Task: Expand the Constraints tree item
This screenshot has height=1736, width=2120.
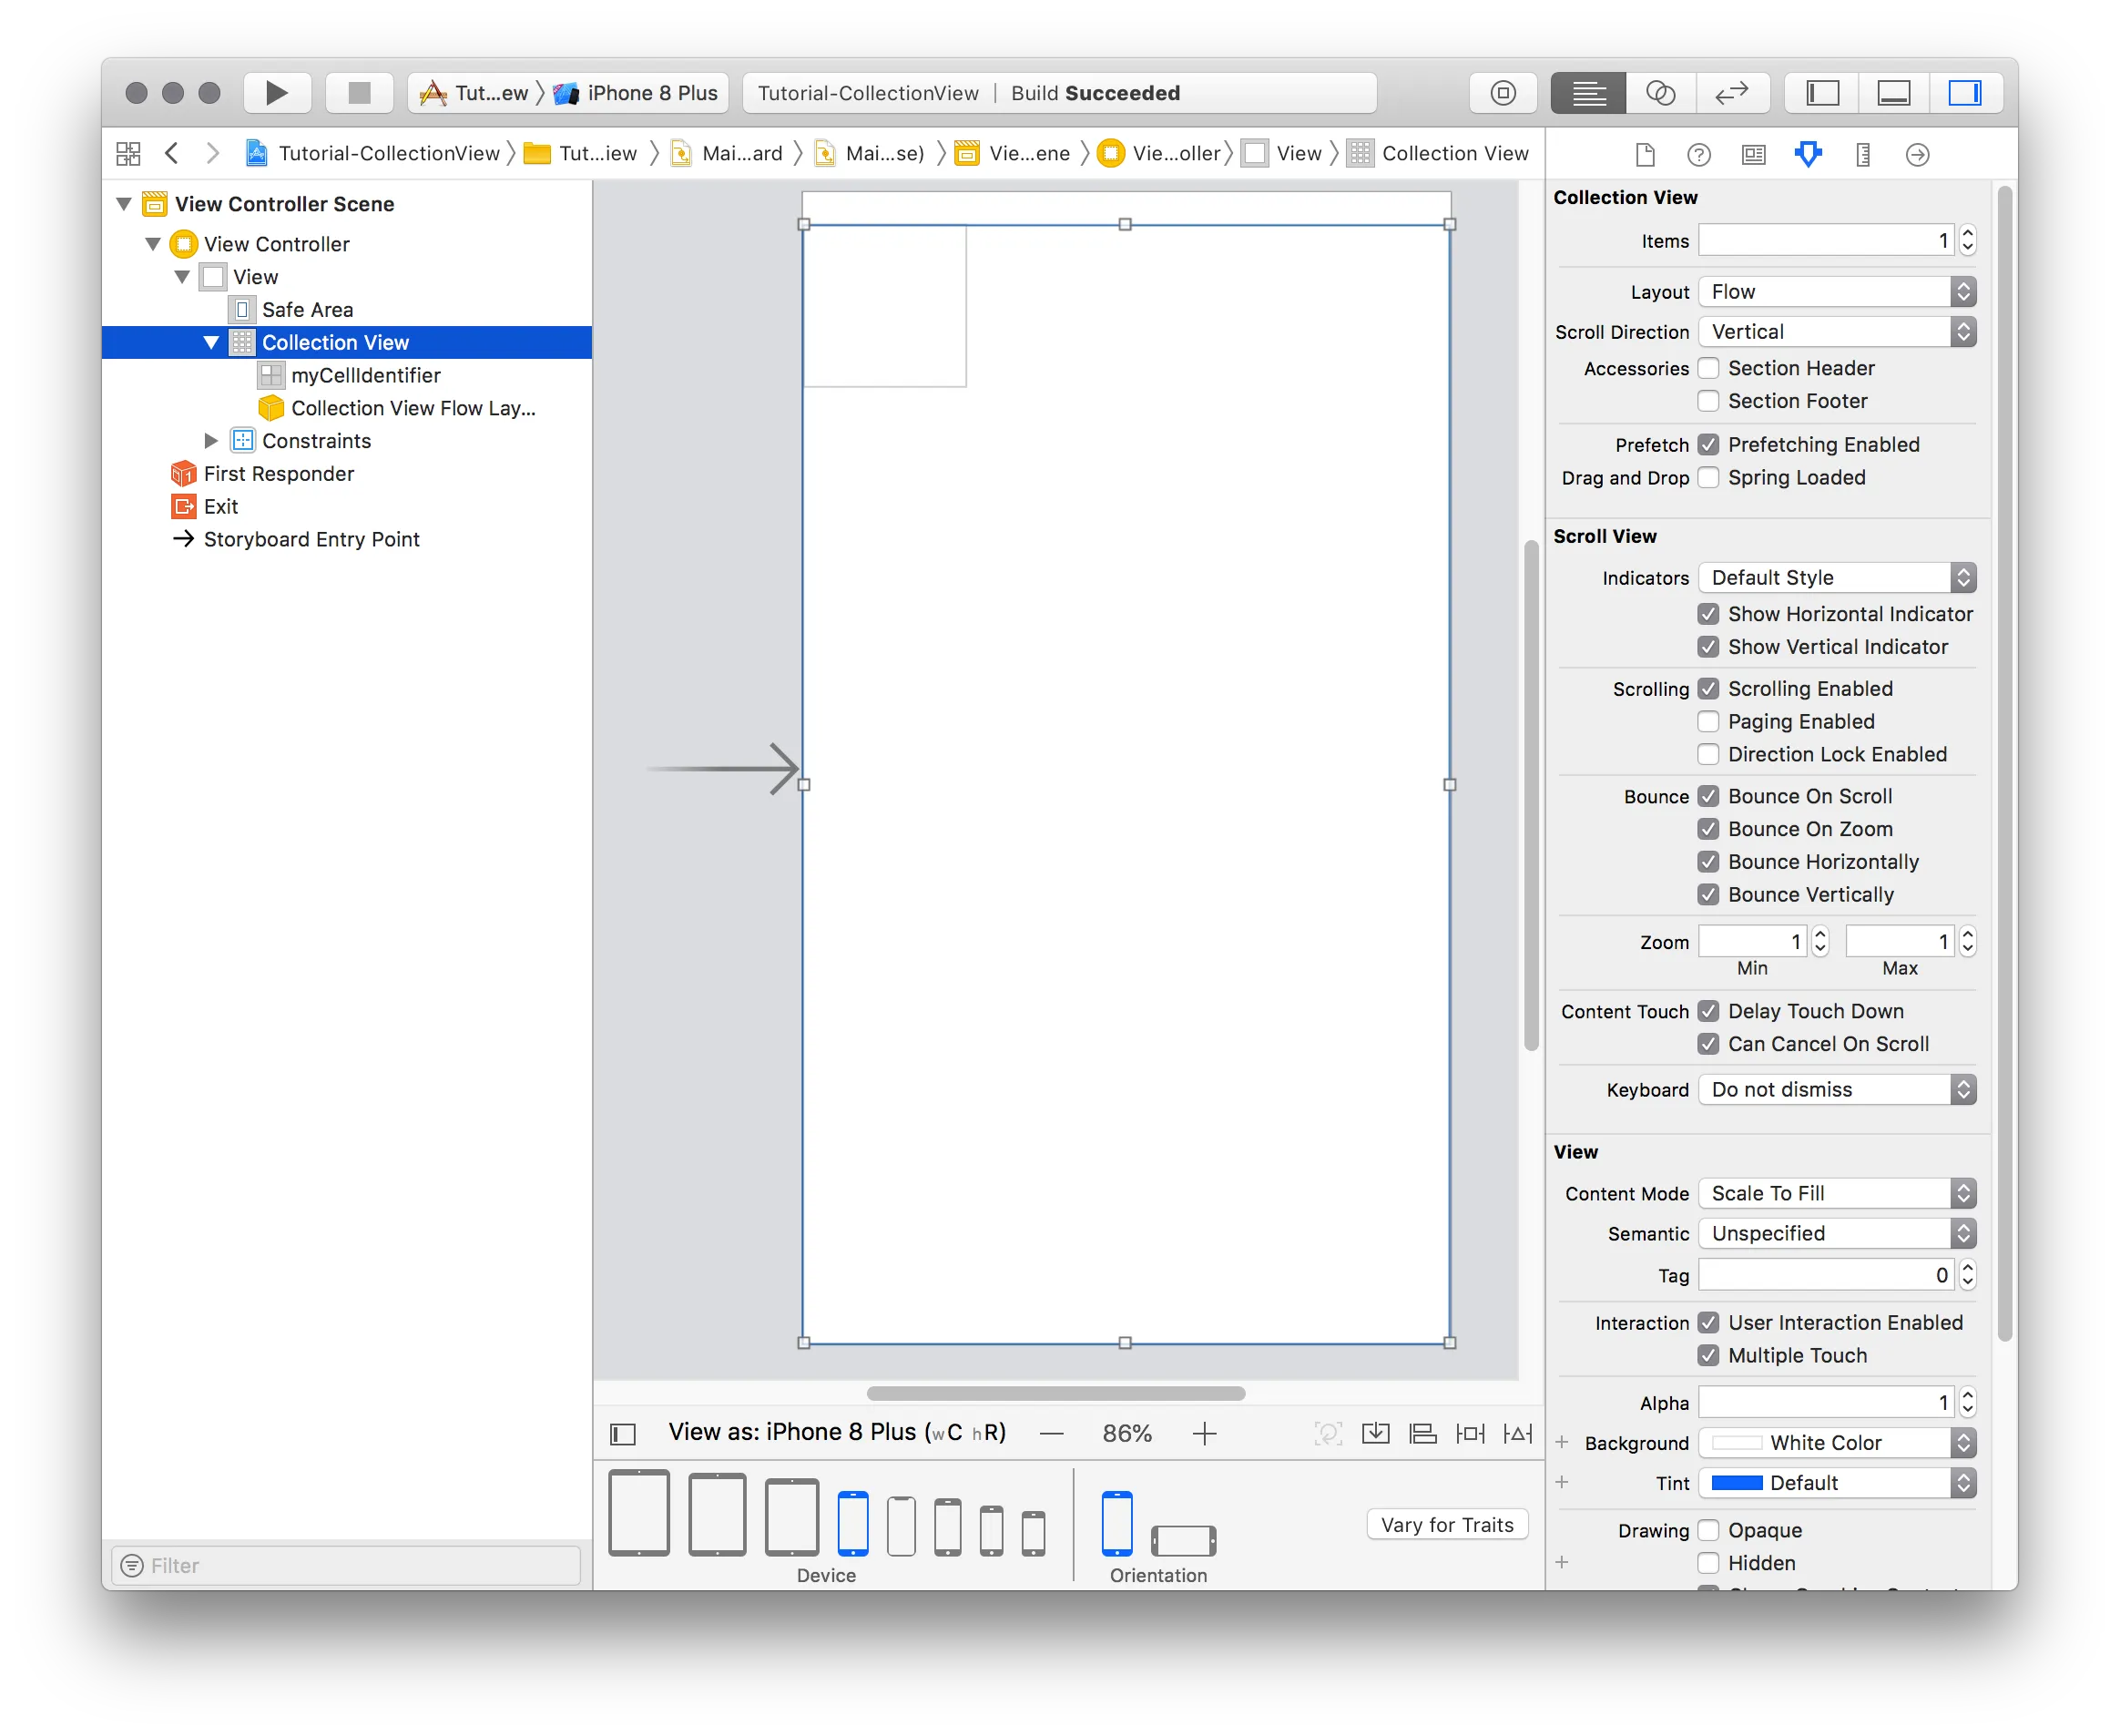Action: tap(211, 441)
